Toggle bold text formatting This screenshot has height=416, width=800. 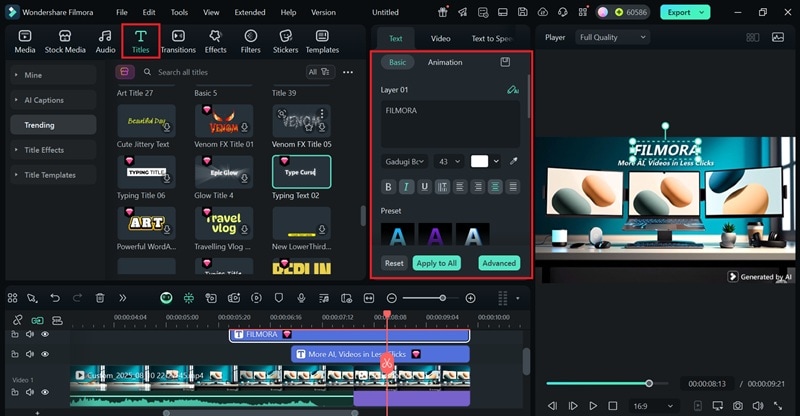388,187
